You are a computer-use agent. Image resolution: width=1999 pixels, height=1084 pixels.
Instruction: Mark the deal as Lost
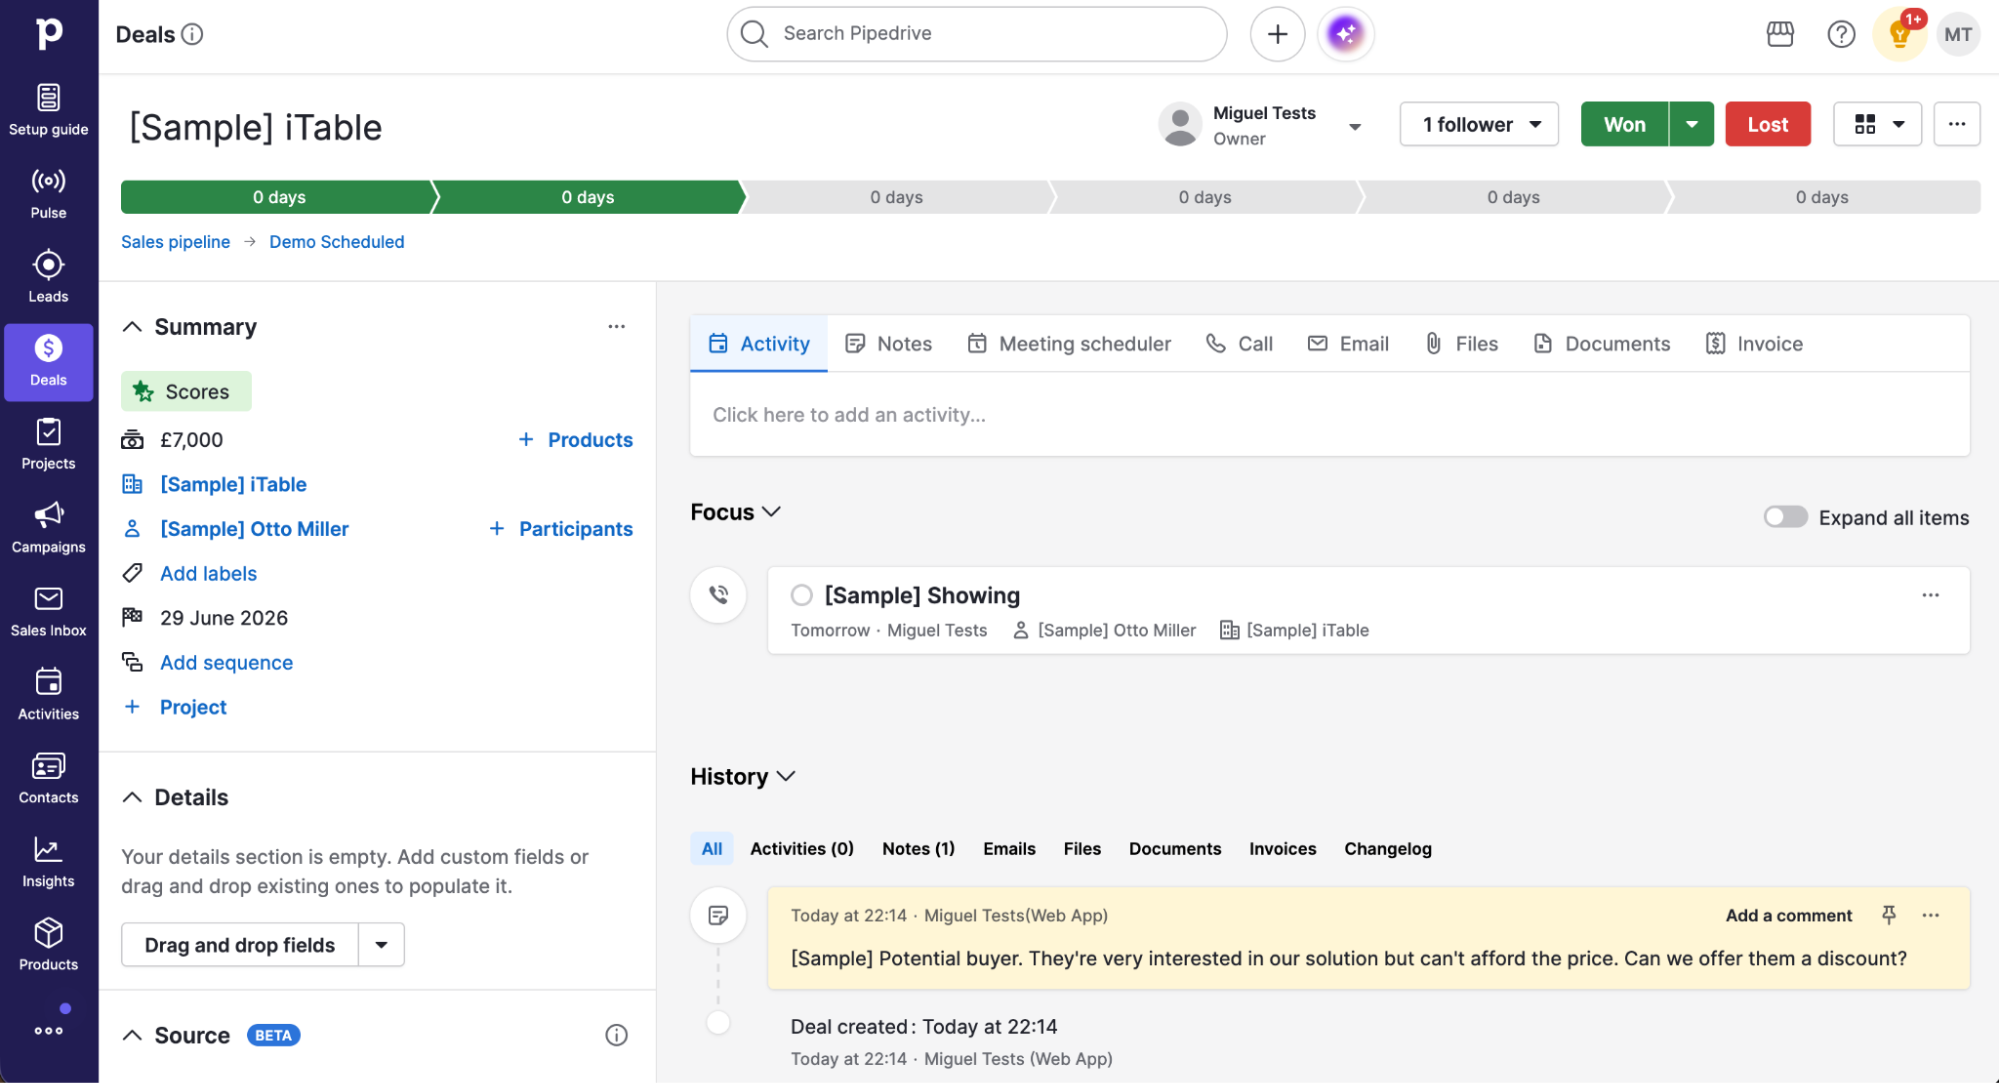(1768, 124)
